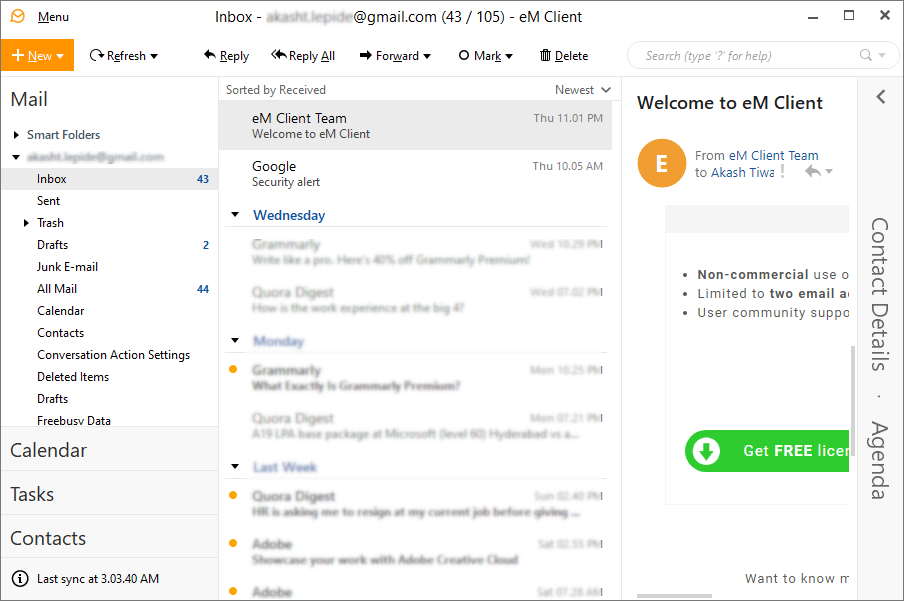Expand the Smart Folders tree

[x=16, y=135]
